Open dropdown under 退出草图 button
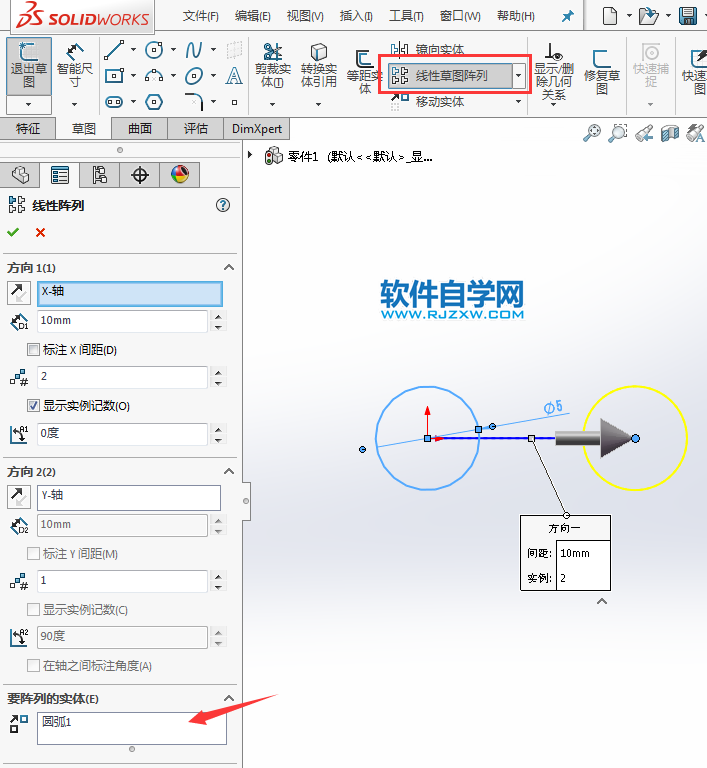This screenshot has height=768, width=707. [x=28, y=104]
